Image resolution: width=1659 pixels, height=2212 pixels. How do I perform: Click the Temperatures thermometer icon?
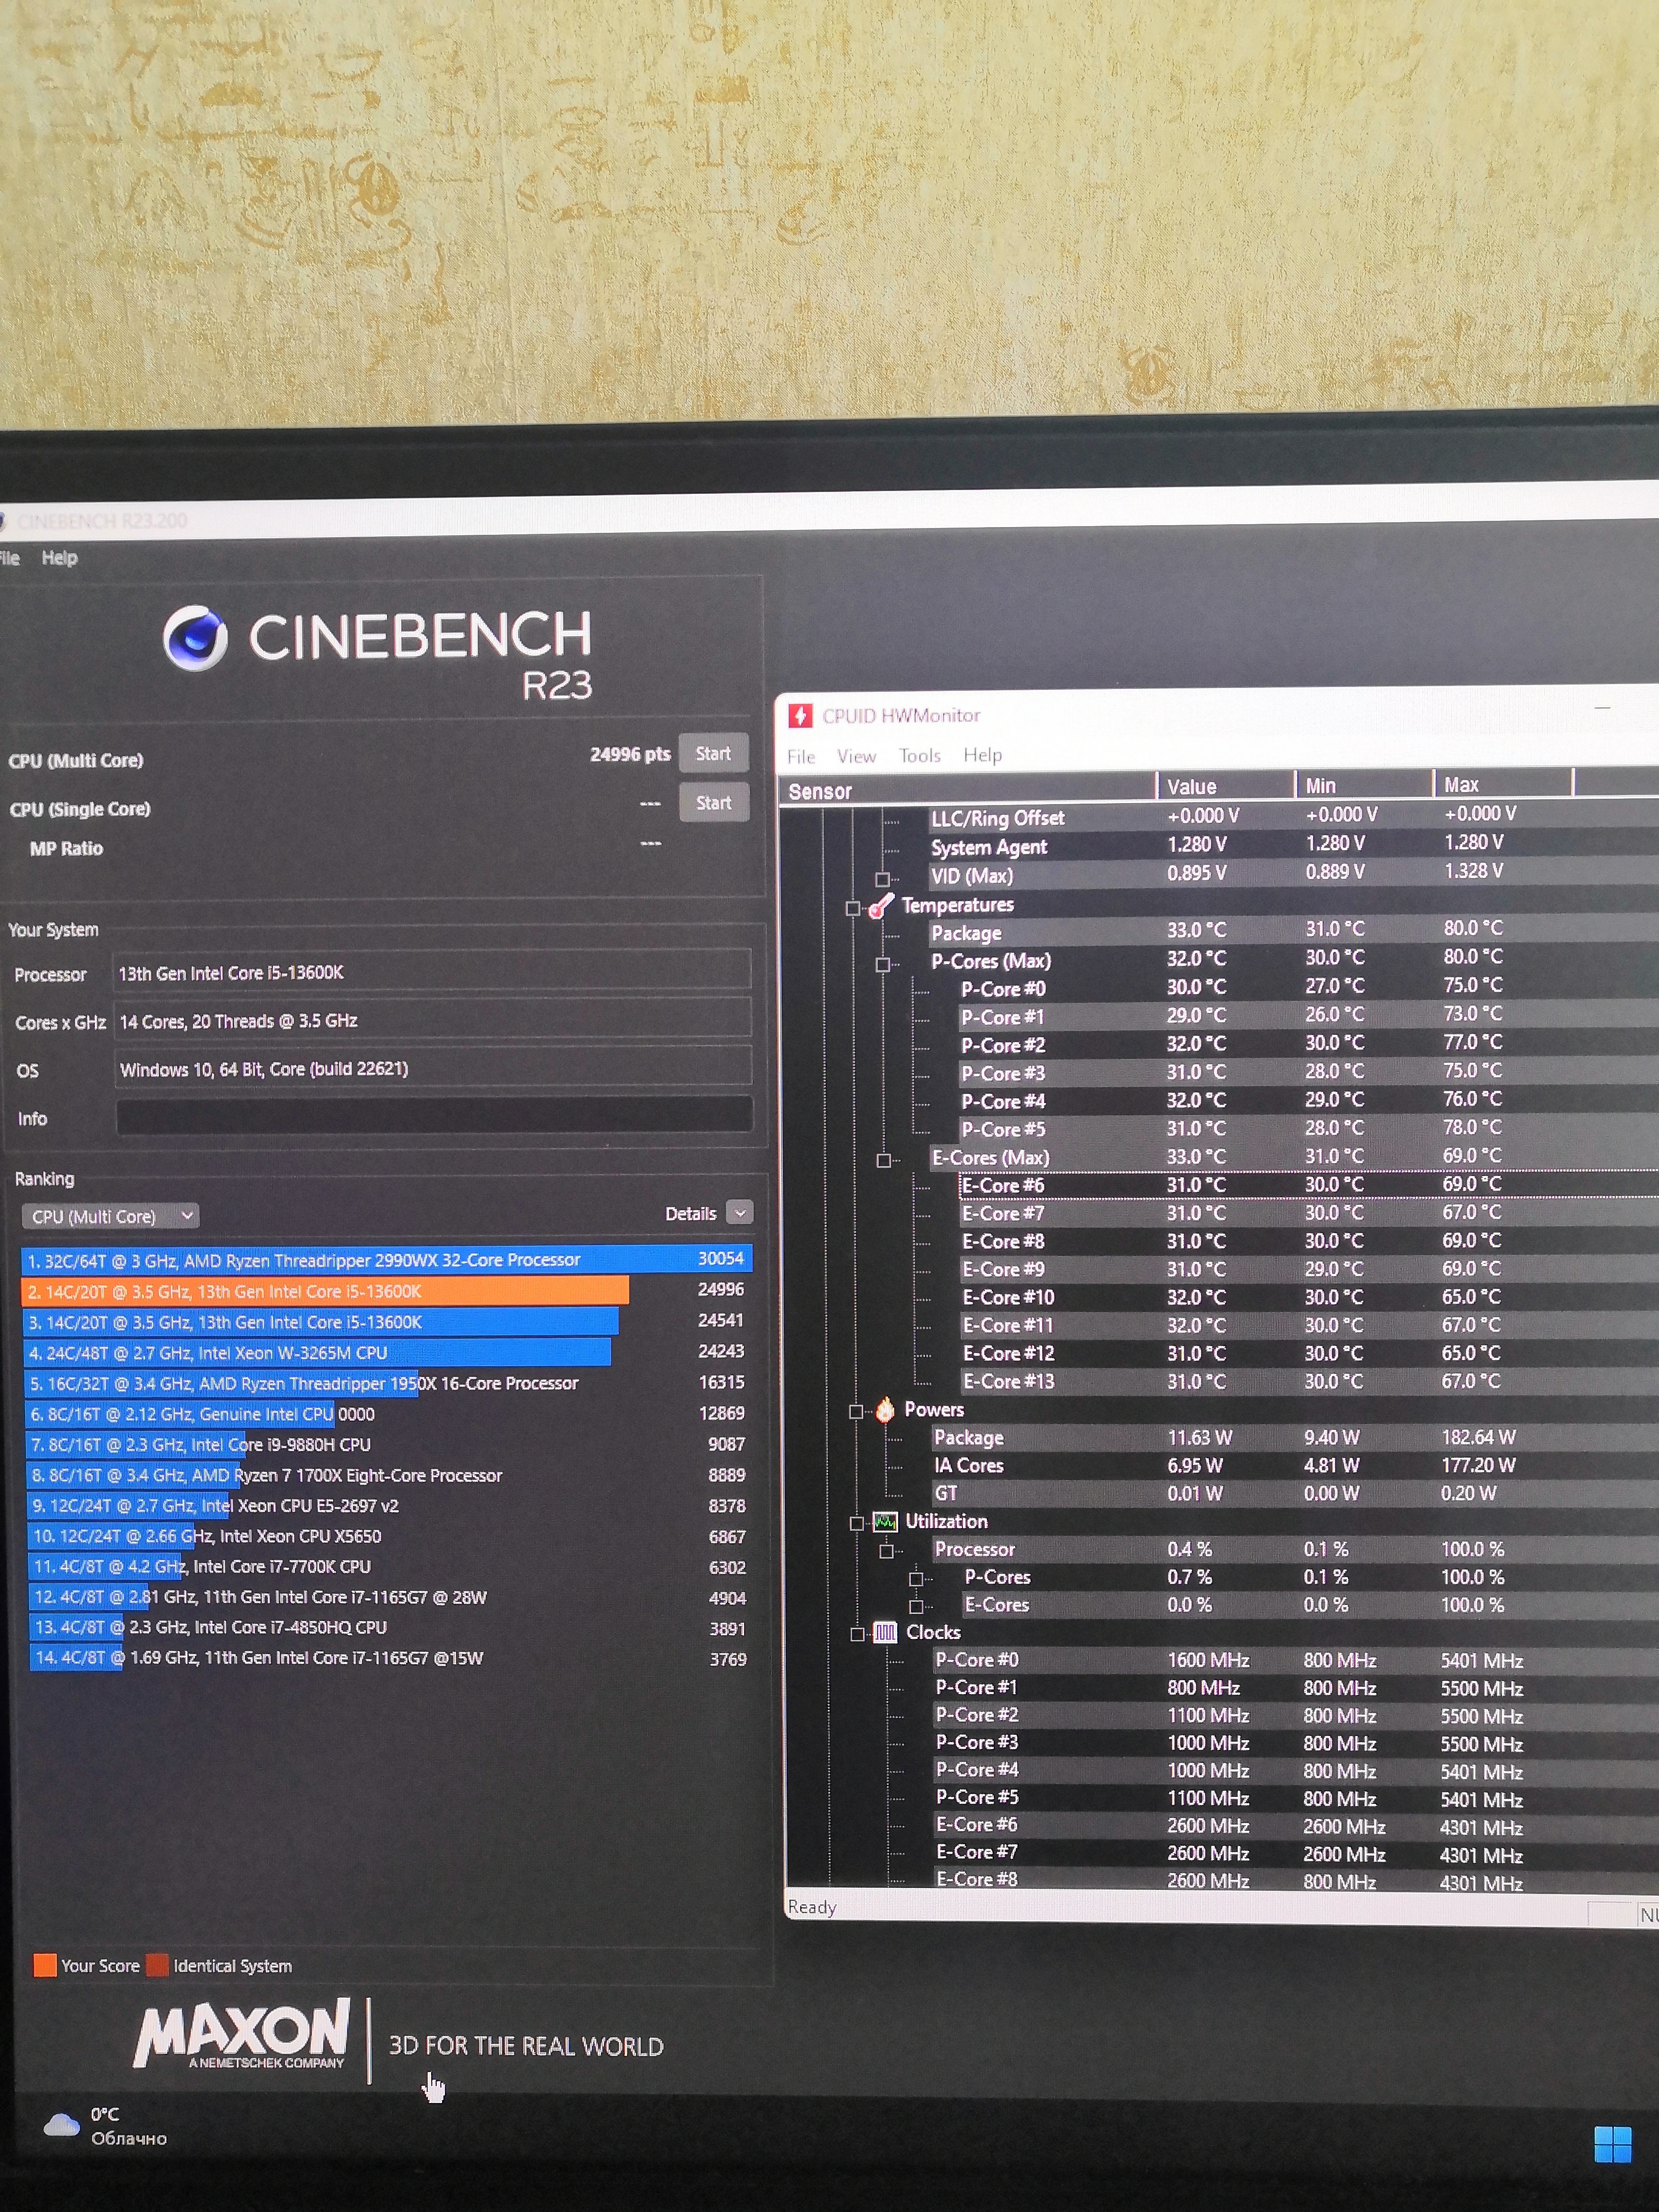881,906
